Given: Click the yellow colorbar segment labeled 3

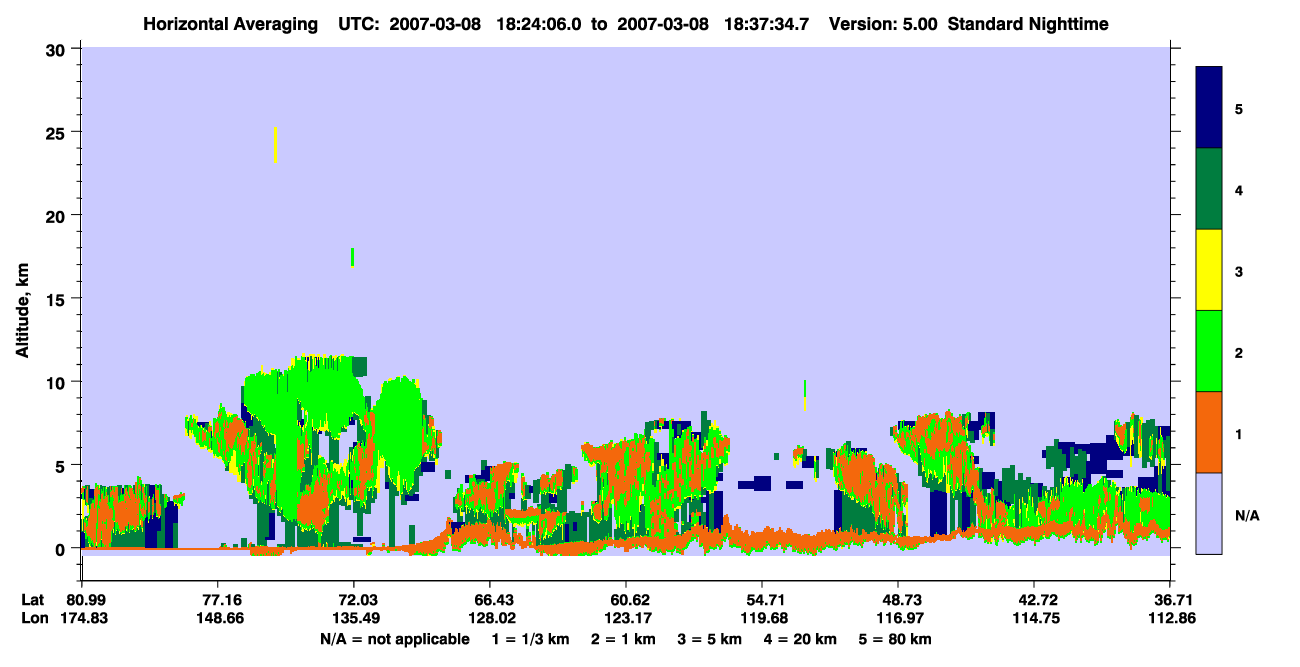Looking at the screenshot, I should pos(1209,270).
